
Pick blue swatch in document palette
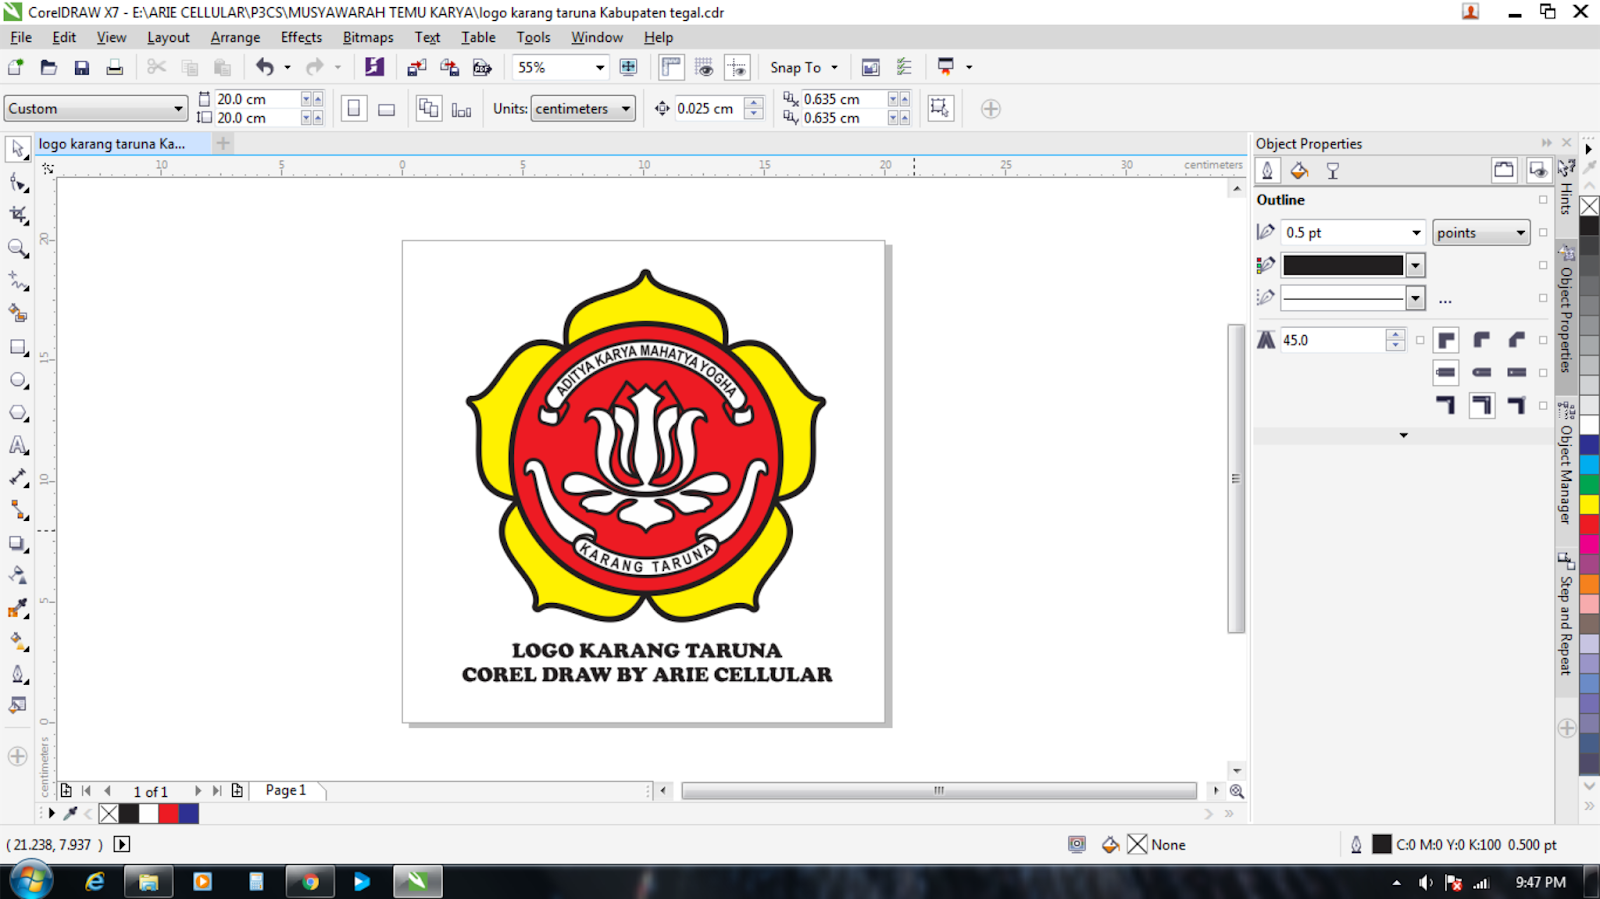point(189,814)
